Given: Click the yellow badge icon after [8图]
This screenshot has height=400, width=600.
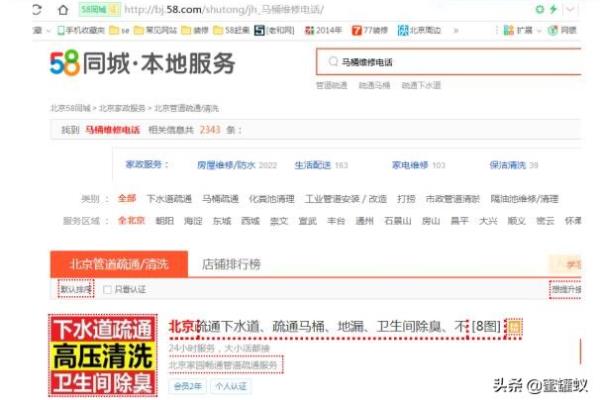Looking at the screenshot, I should (514, 327).
